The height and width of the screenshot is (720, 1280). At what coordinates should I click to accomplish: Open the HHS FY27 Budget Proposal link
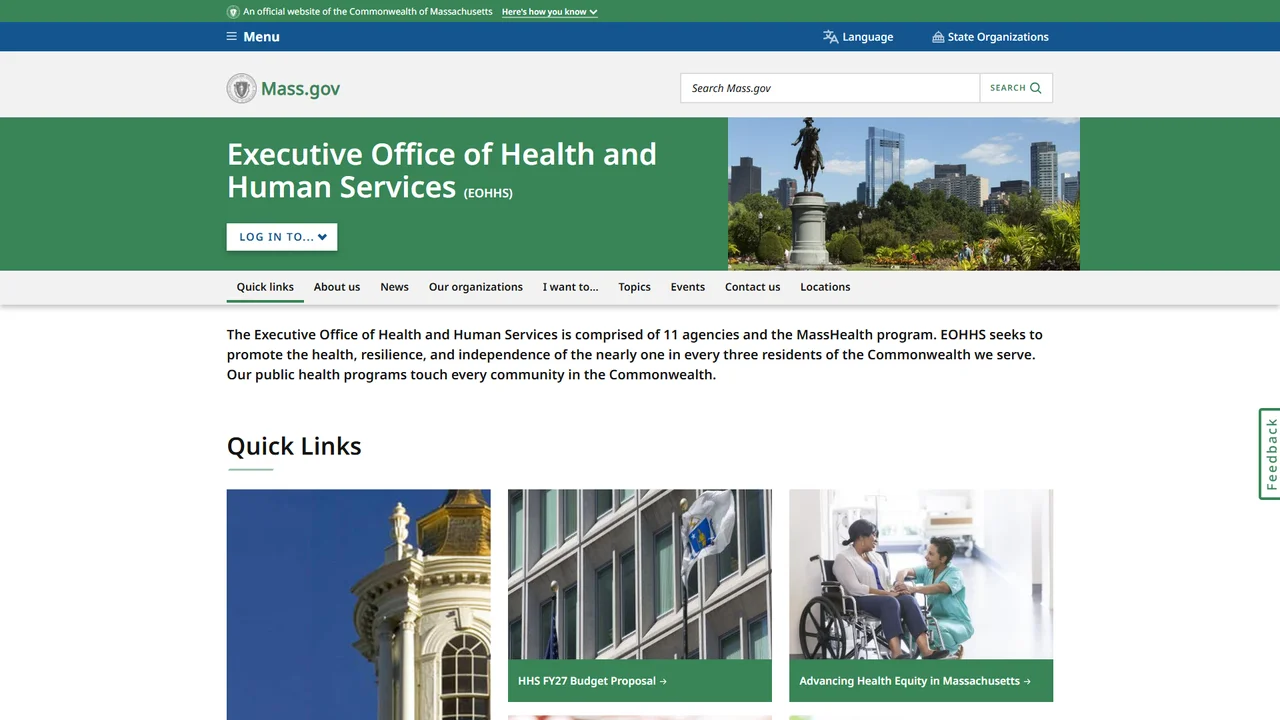coord(592,681)
